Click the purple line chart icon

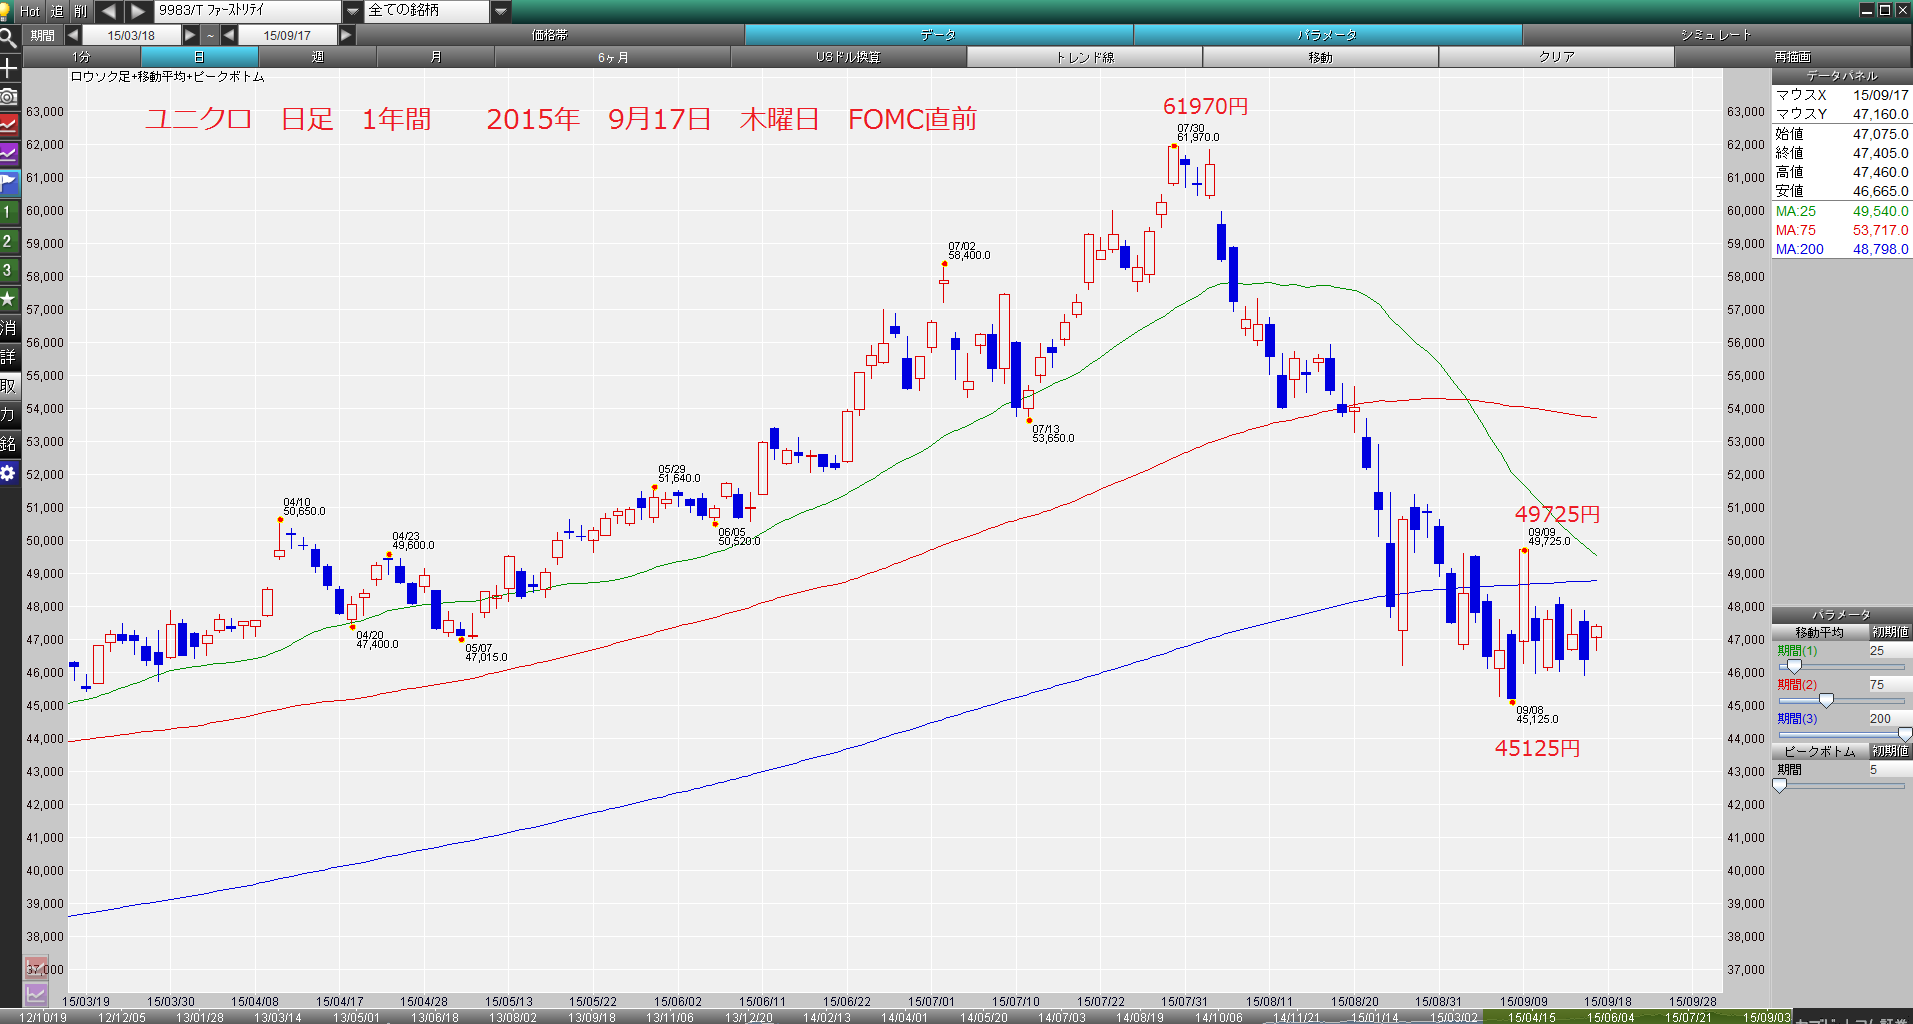(x=9, y=154)
